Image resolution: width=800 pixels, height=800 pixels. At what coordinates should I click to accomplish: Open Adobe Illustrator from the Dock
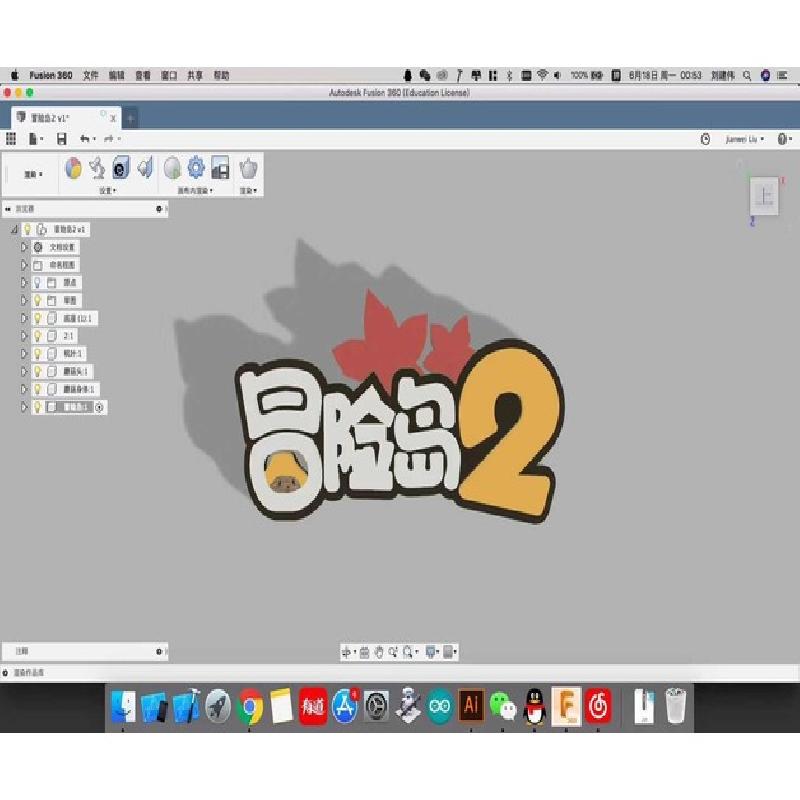click(471, 706)
